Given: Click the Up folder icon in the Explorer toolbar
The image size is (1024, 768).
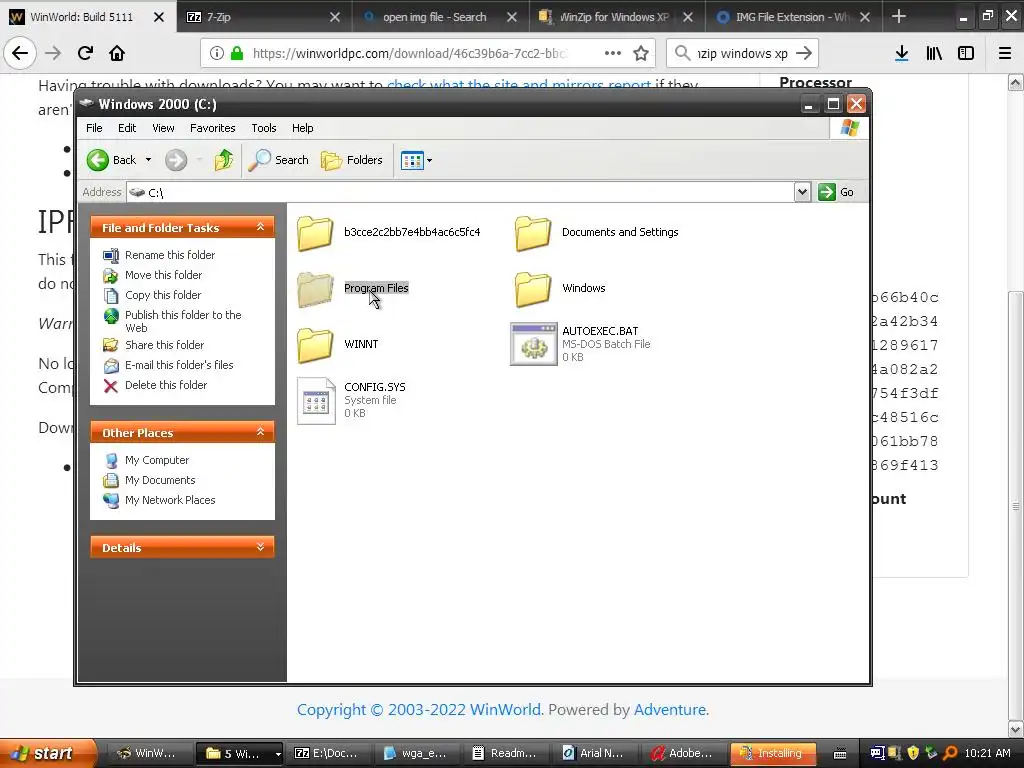Looking at the screenshot, I should click(224, 160).
